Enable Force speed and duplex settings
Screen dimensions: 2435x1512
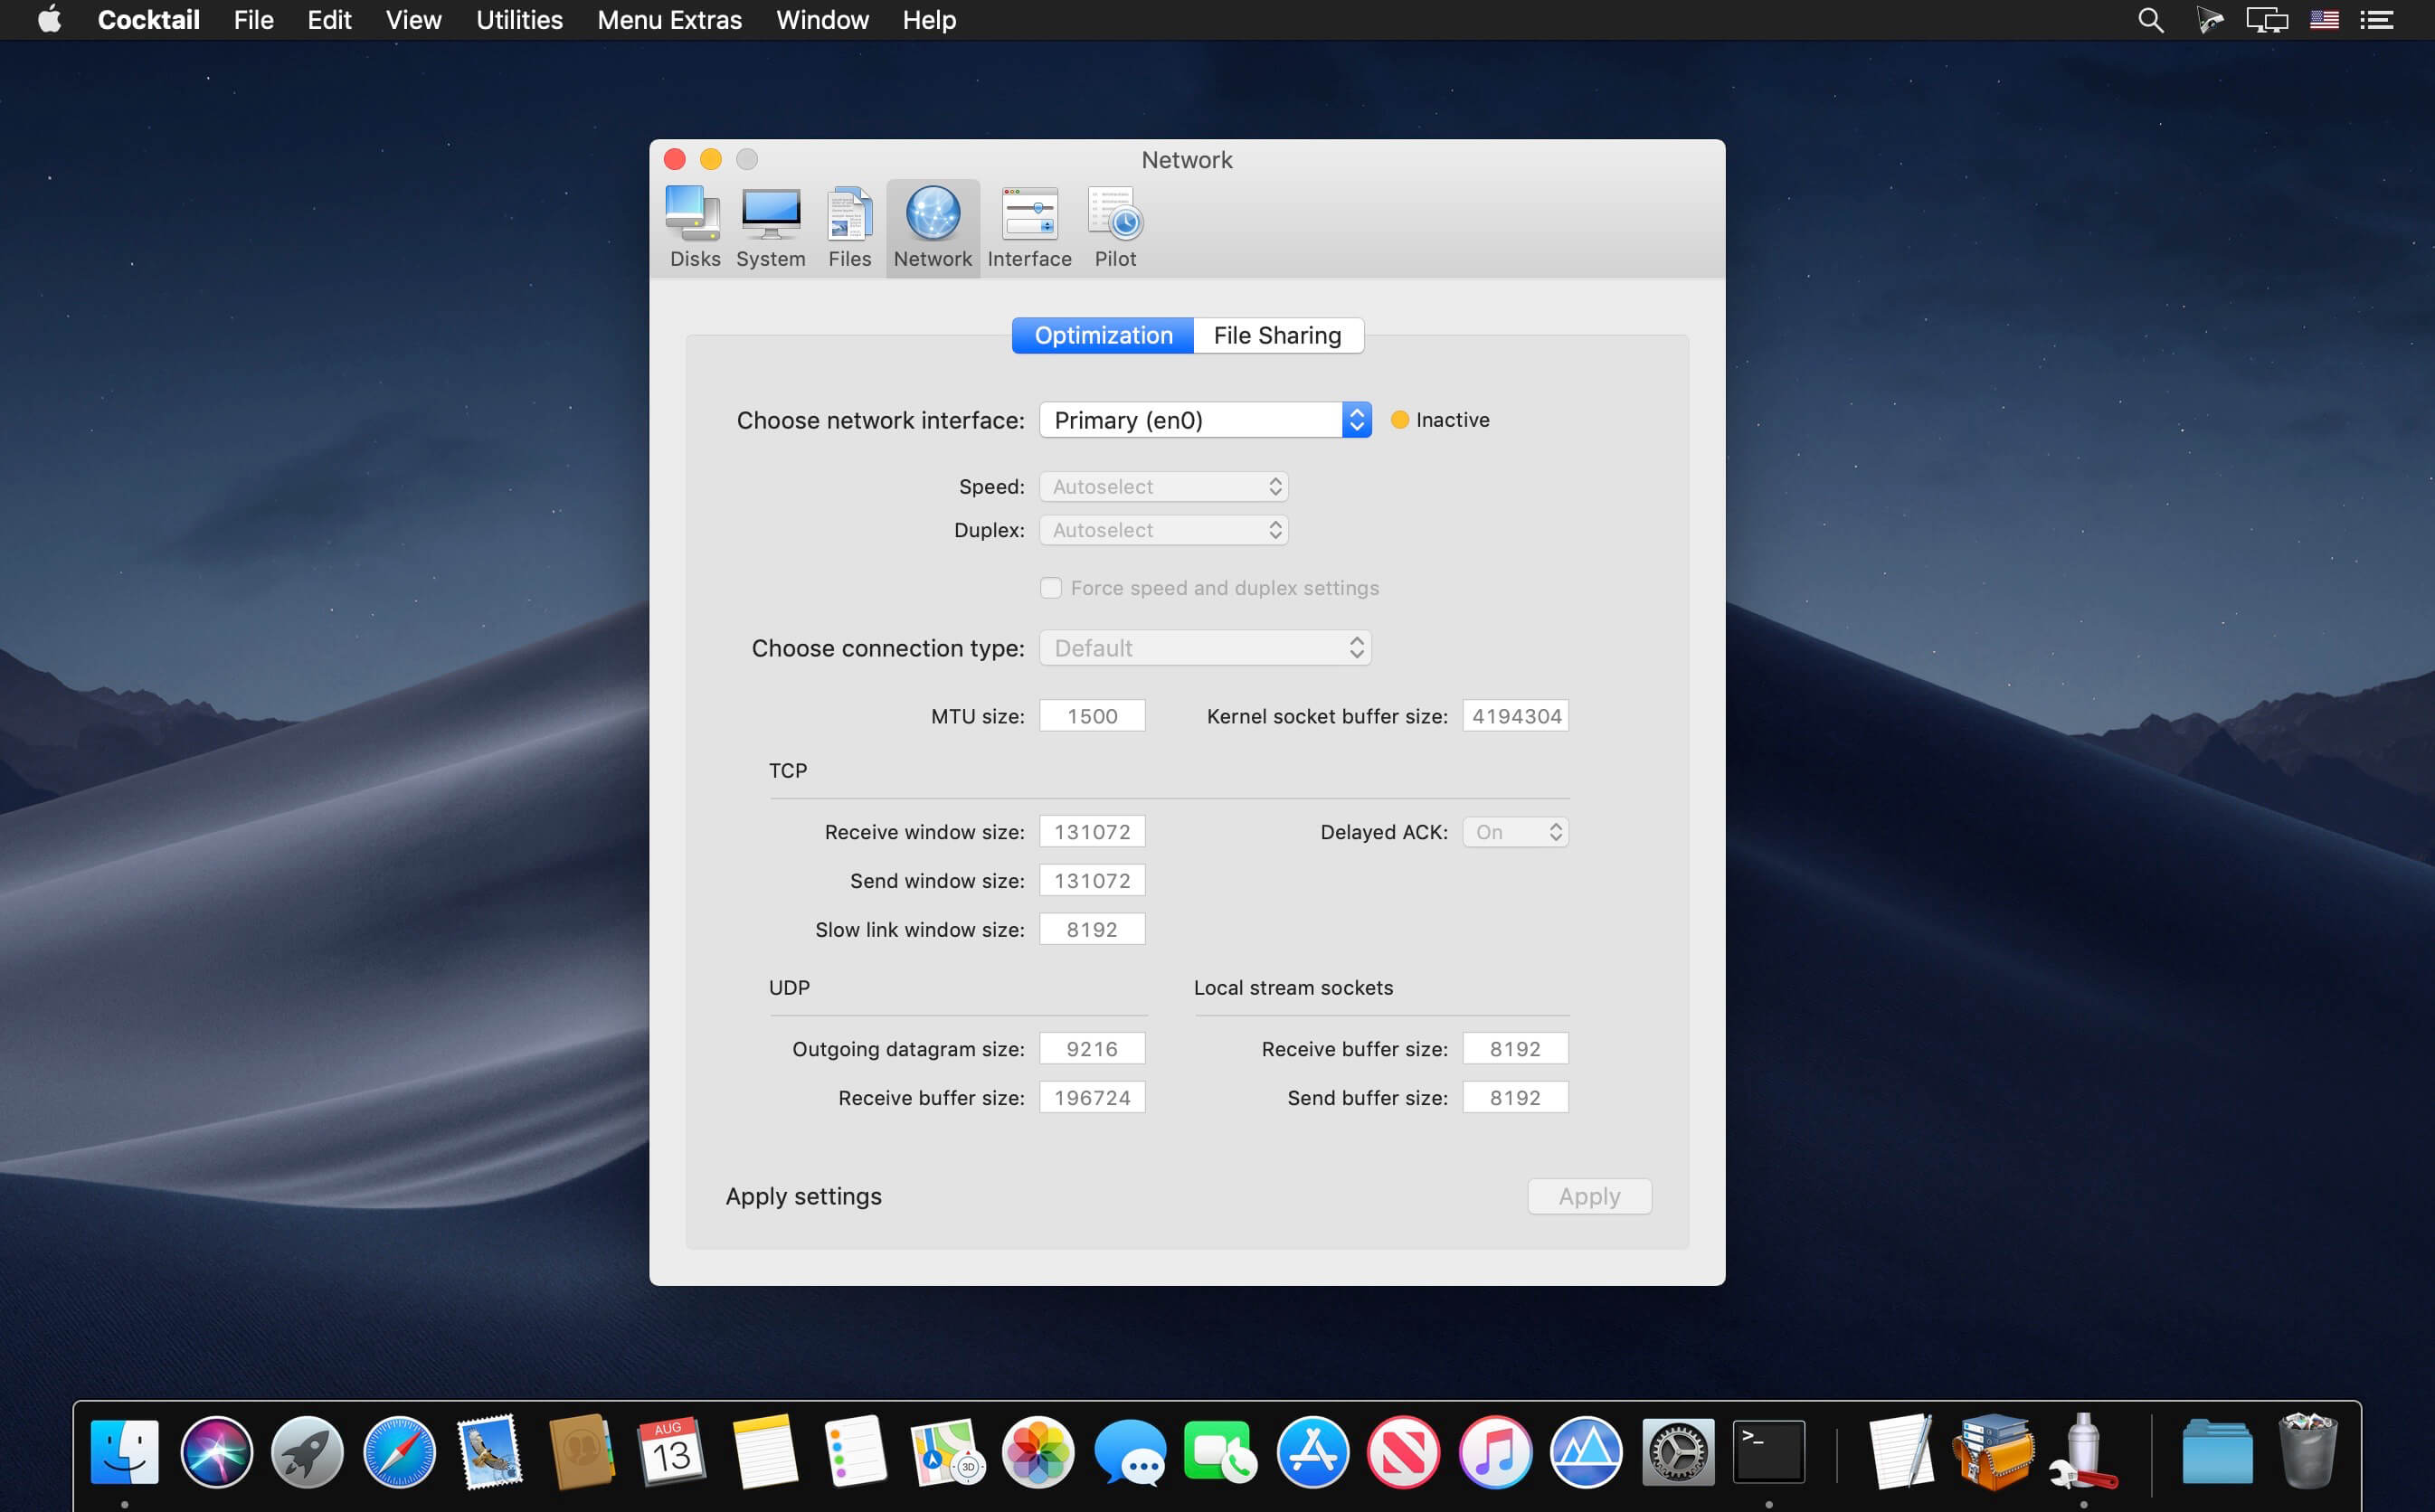pos(1050,588)
